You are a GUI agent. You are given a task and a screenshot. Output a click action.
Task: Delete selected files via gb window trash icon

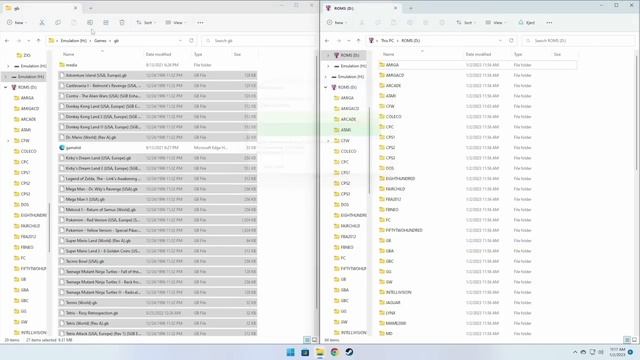(122, 23)
